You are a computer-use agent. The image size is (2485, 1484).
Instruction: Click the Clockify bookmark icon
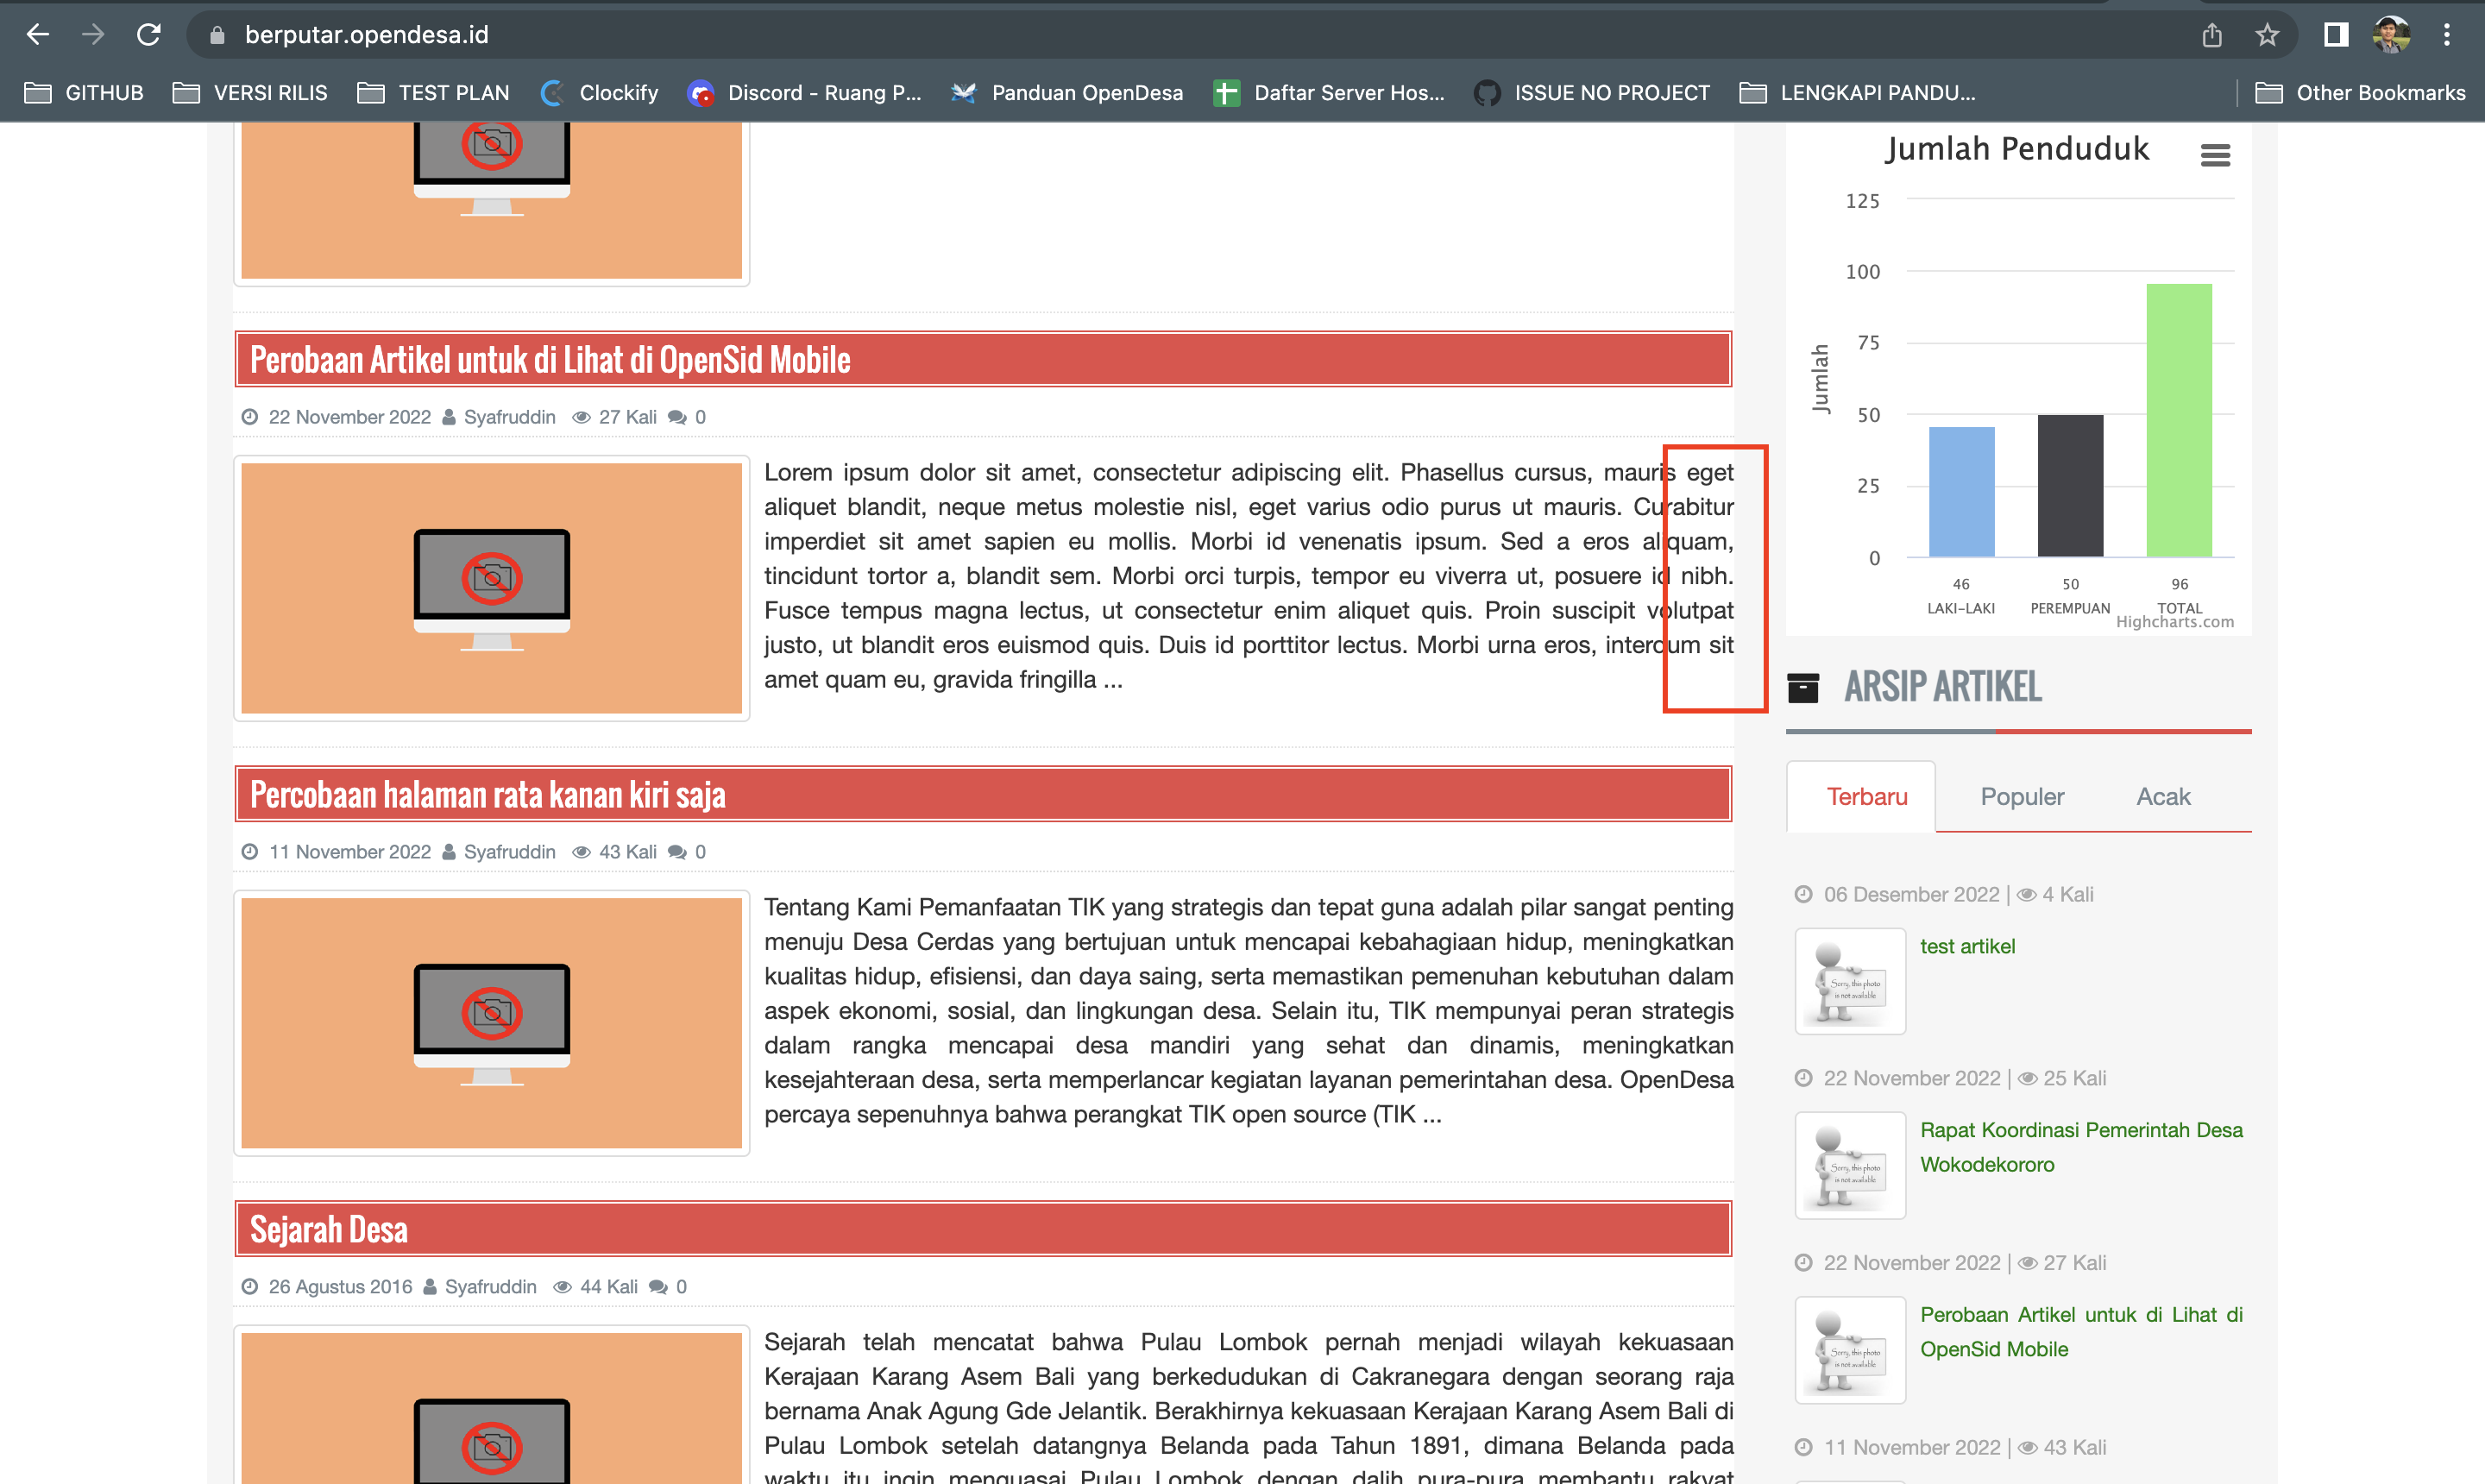pyautogui.click(x=552, y=92)
